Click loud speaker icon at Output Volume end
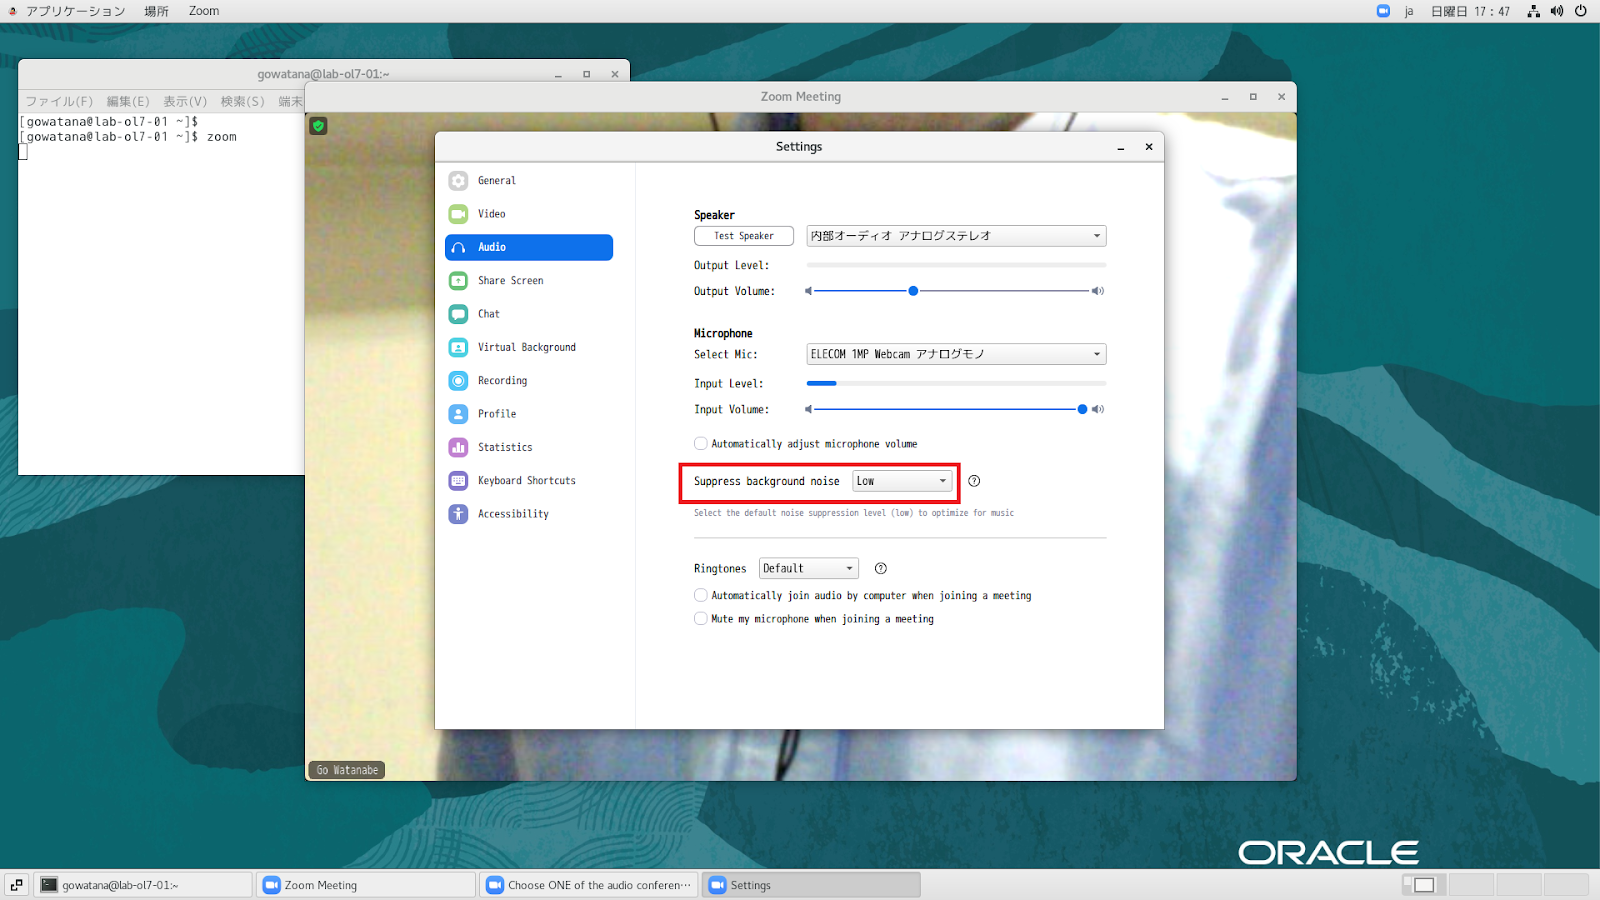The width and height of the screenshot is (1600, 900). point(1098,291)
